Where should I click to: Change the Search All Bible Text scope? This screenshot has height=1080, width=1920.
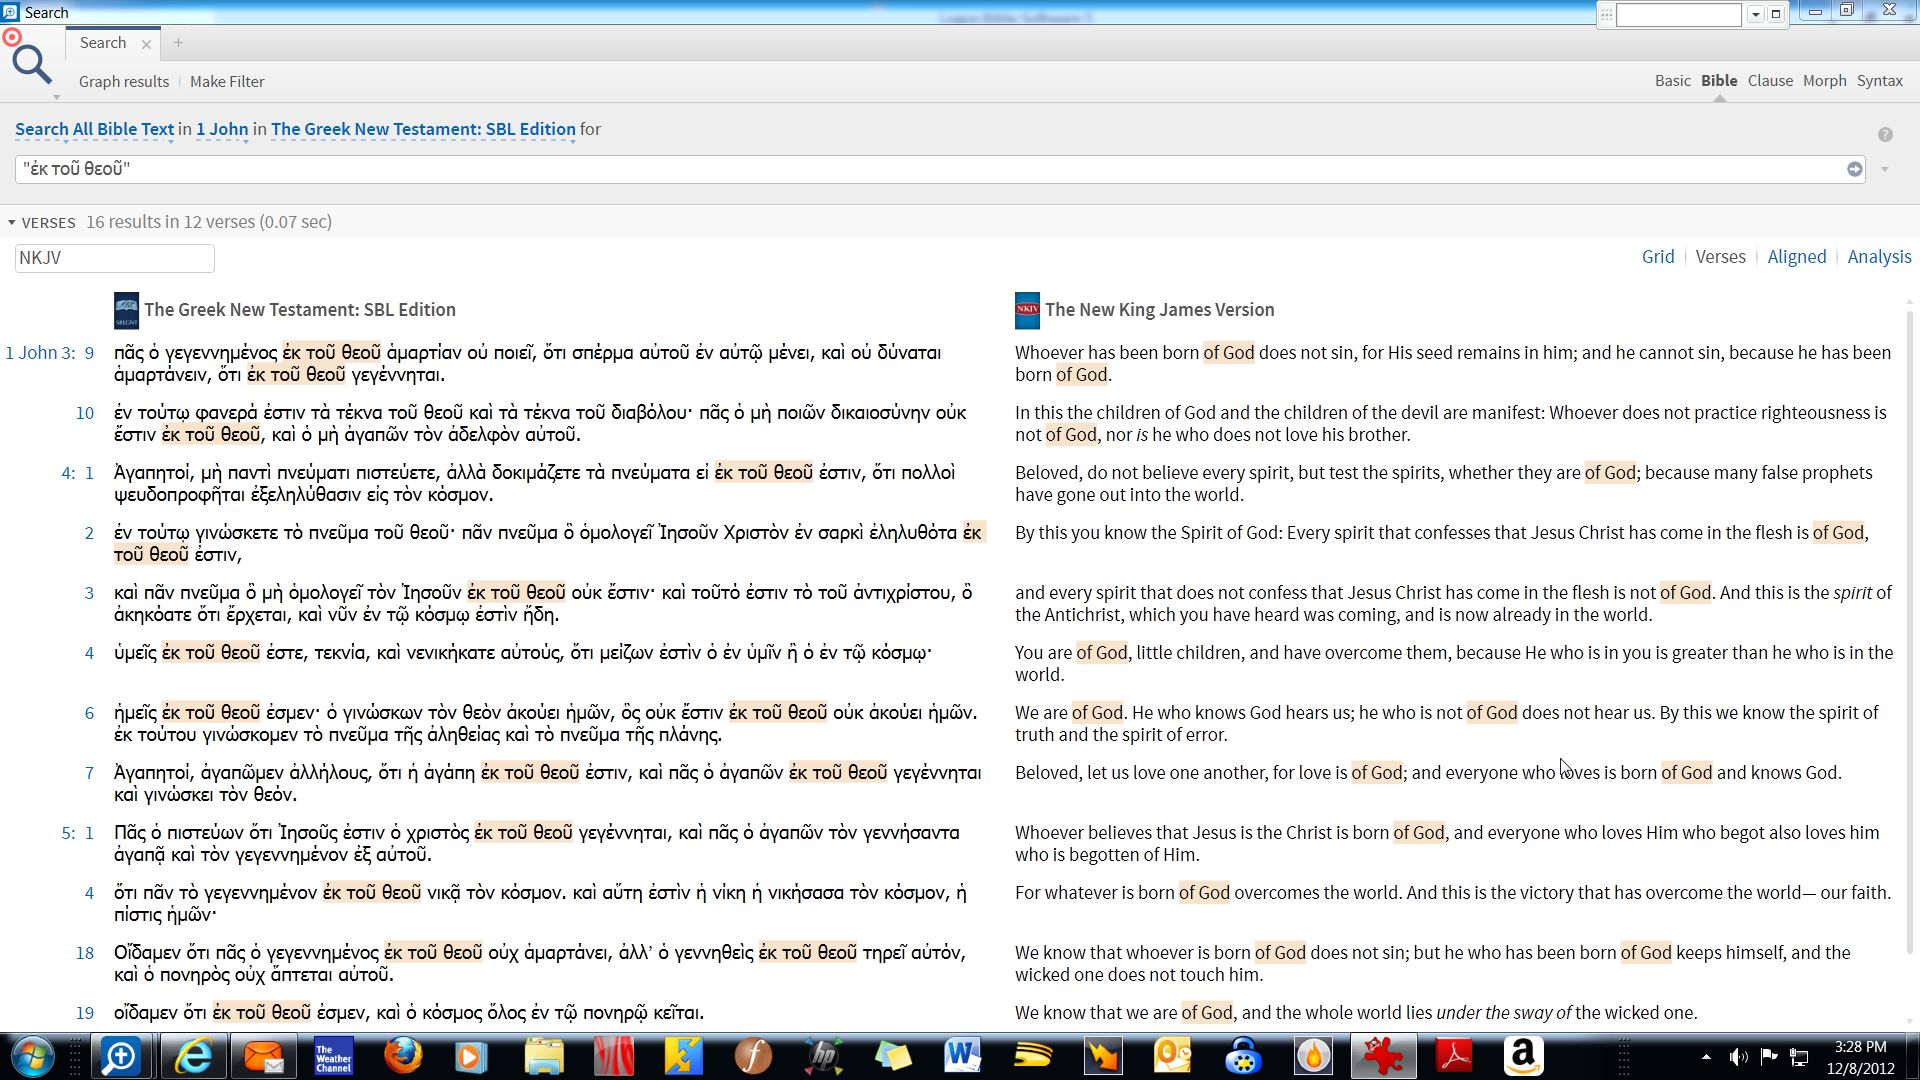94,129
